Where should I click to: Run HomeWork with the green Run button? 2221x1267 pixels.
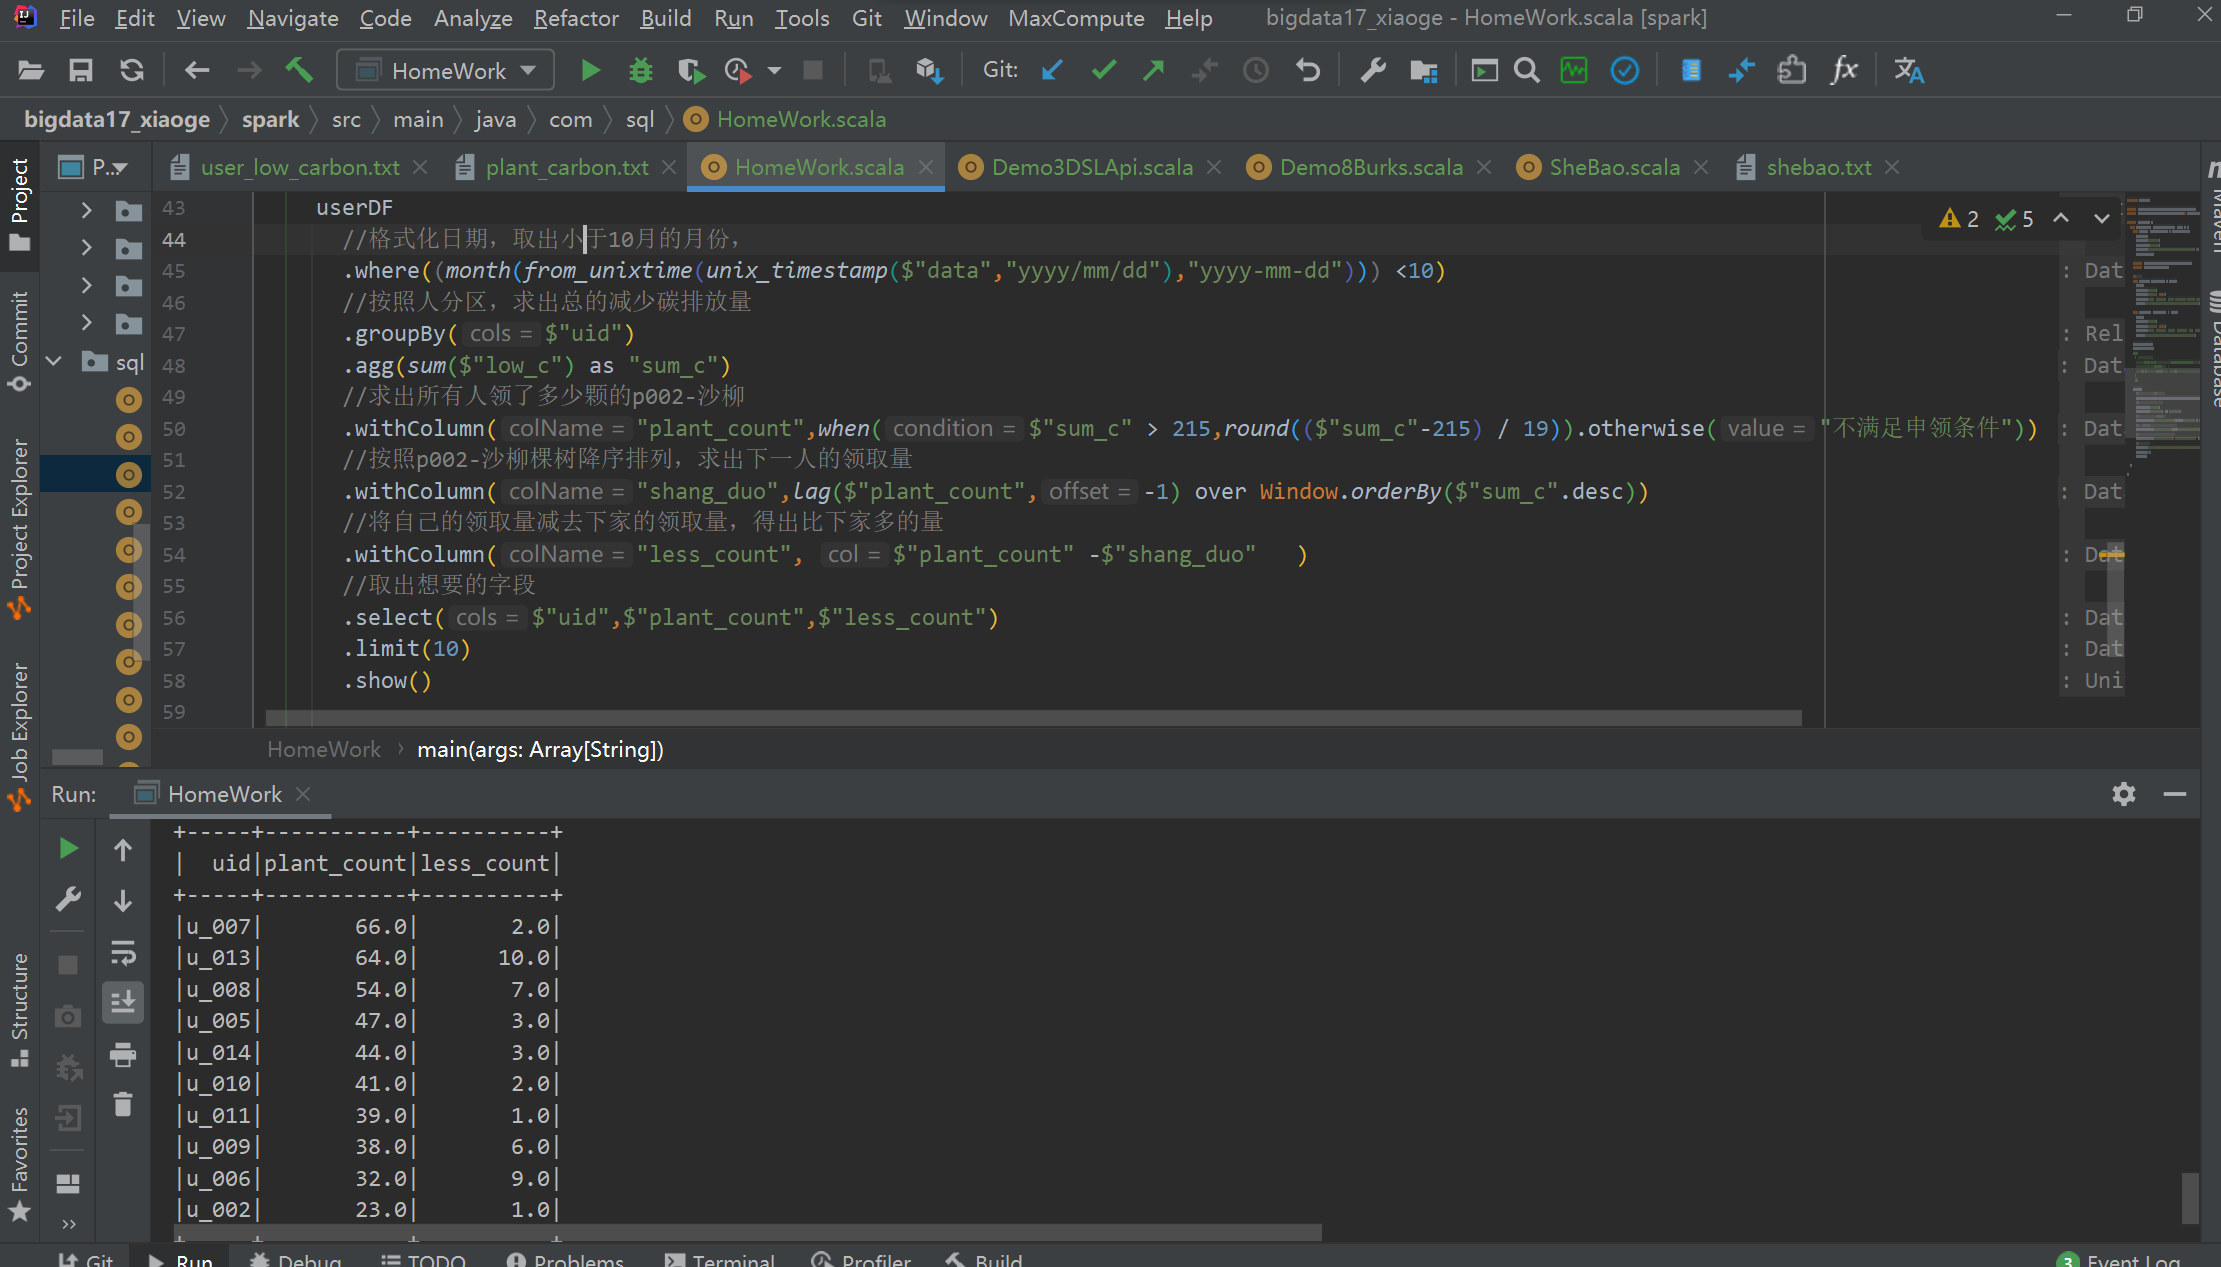(590, 71)
